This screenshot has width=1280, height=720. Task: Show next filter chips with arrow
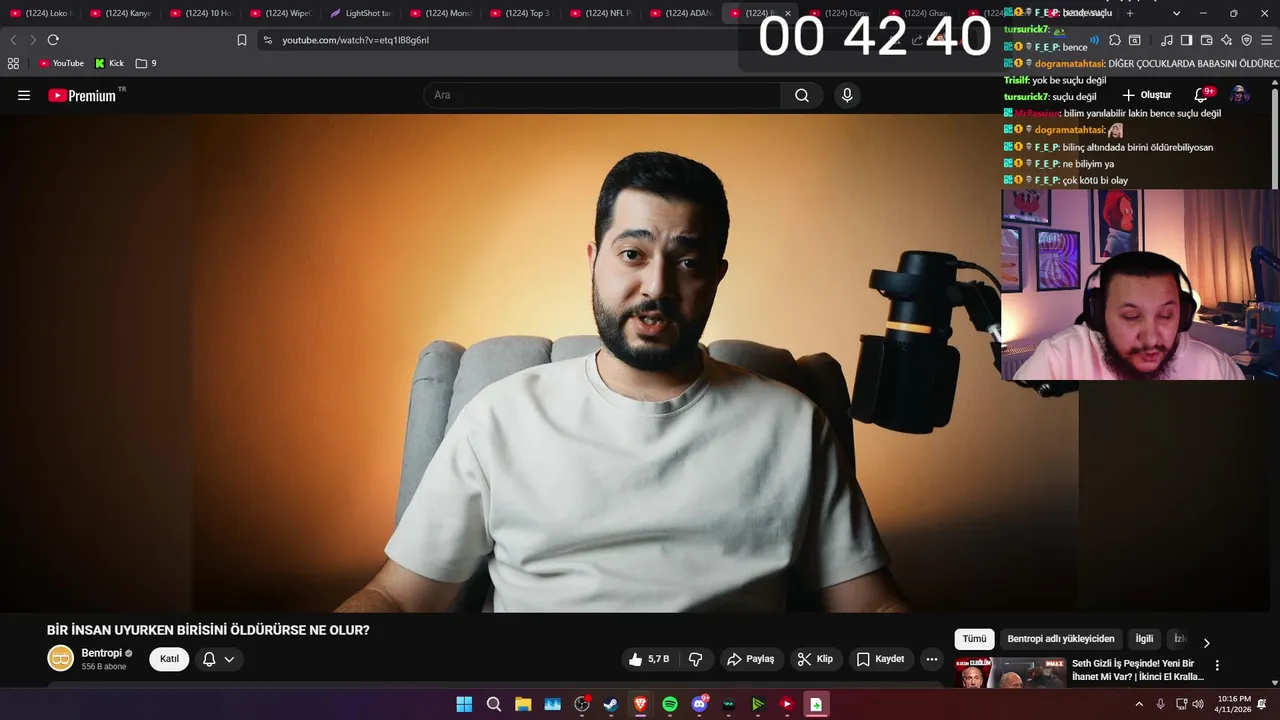click(x=1206, y=643)
